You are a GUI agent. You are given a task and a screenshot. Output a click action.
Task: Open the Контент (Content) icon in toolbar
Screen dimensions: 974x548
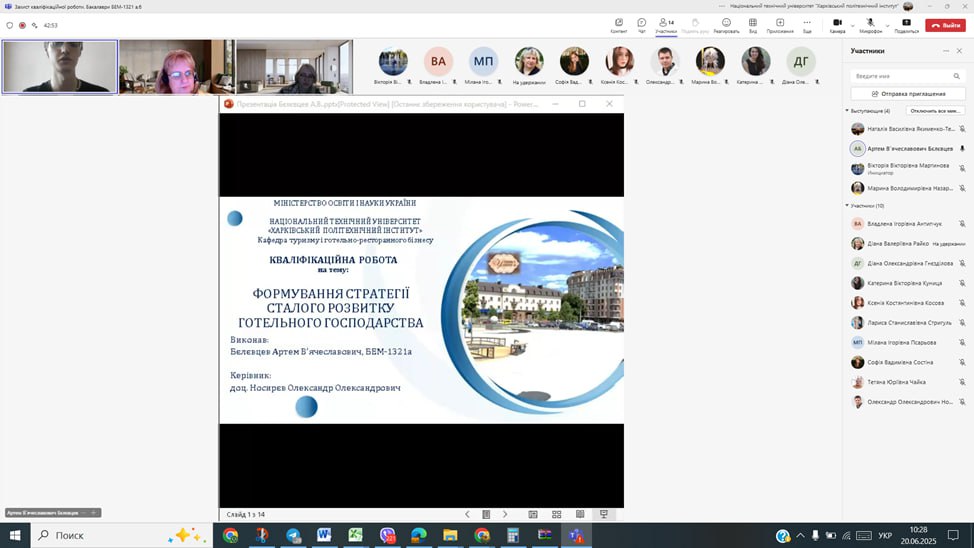619,24
